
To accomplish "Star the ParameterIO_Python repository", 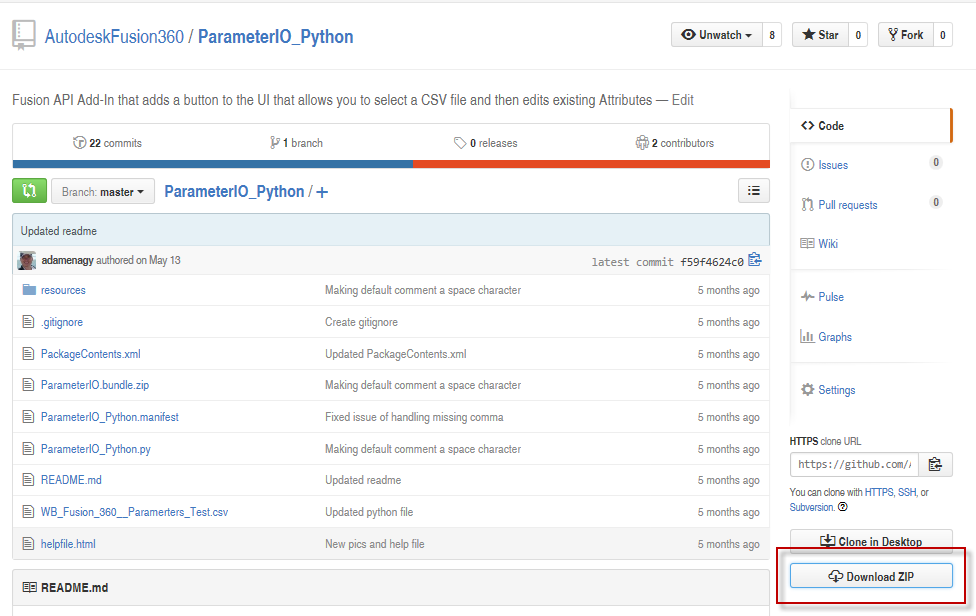I will 820,35.
